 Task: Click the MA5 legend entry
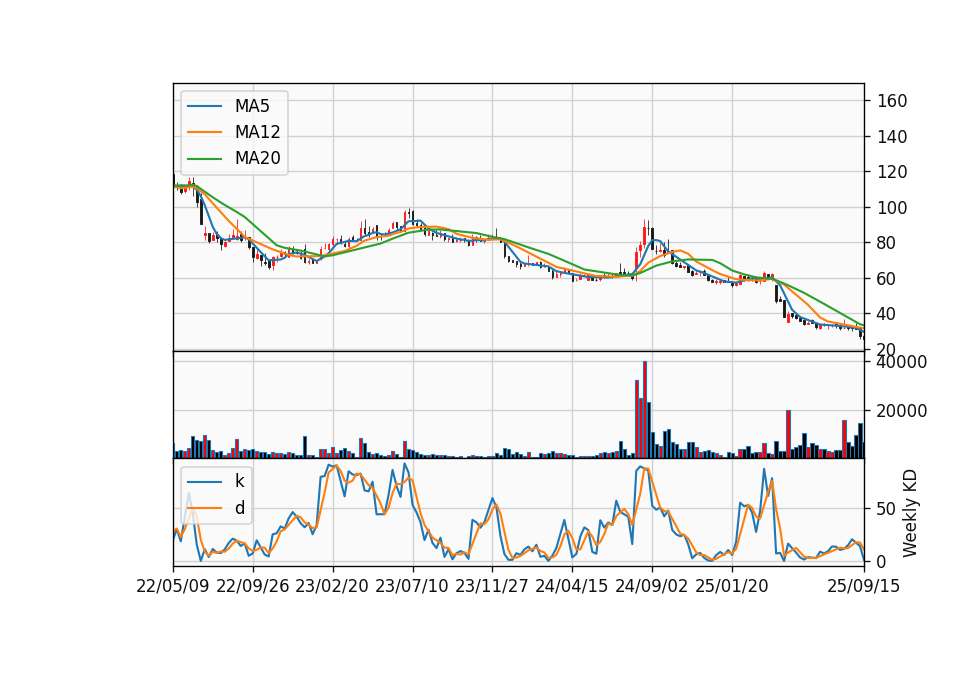click(x=228, y=106)
